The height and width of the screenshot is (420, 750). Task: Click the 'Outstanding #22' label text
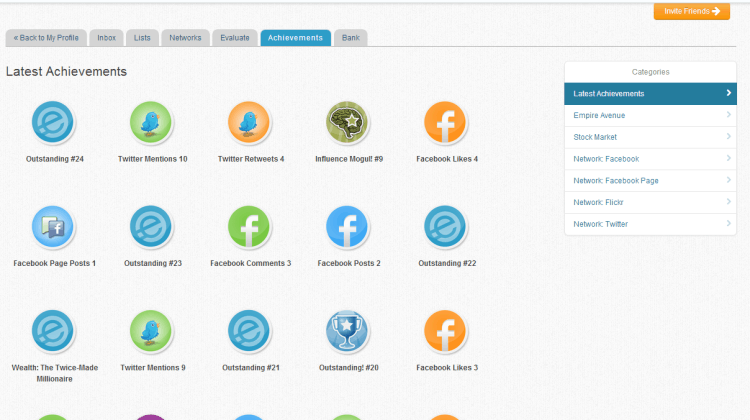coord(447,263)
